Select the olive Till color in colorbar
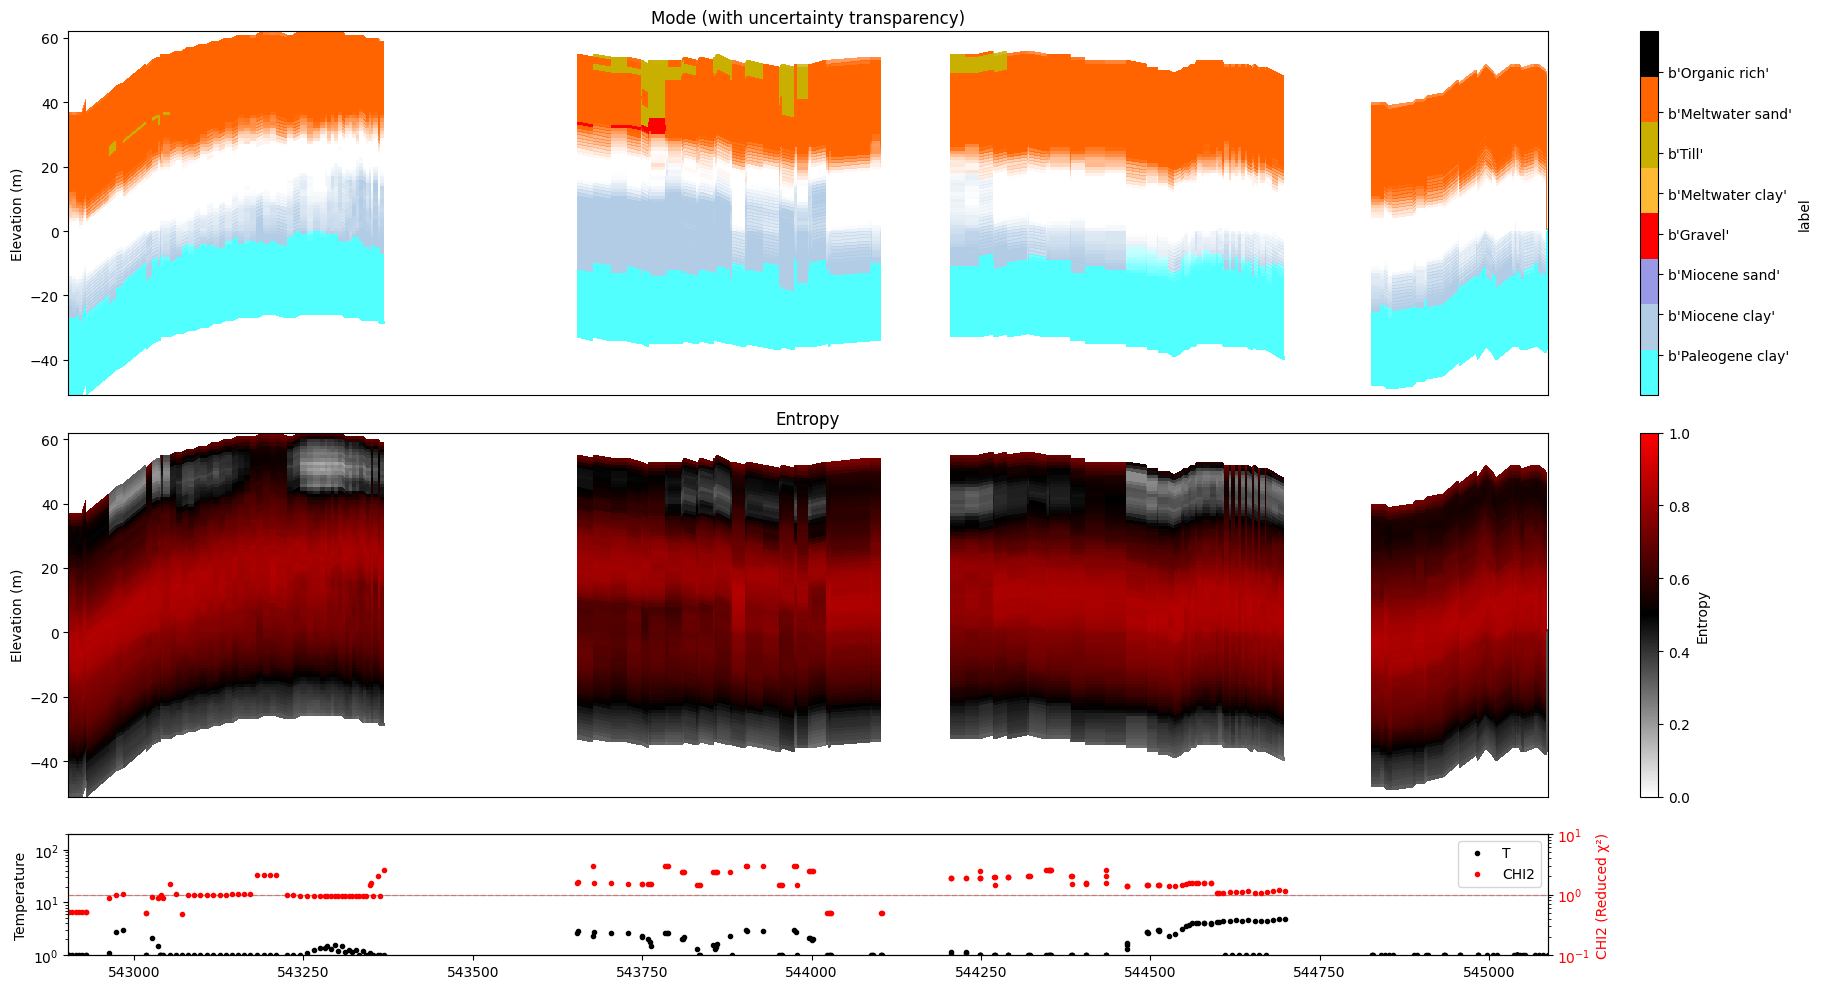Screen dimensions: 1821x989 pyautogui.click(x=1649, y=145)
